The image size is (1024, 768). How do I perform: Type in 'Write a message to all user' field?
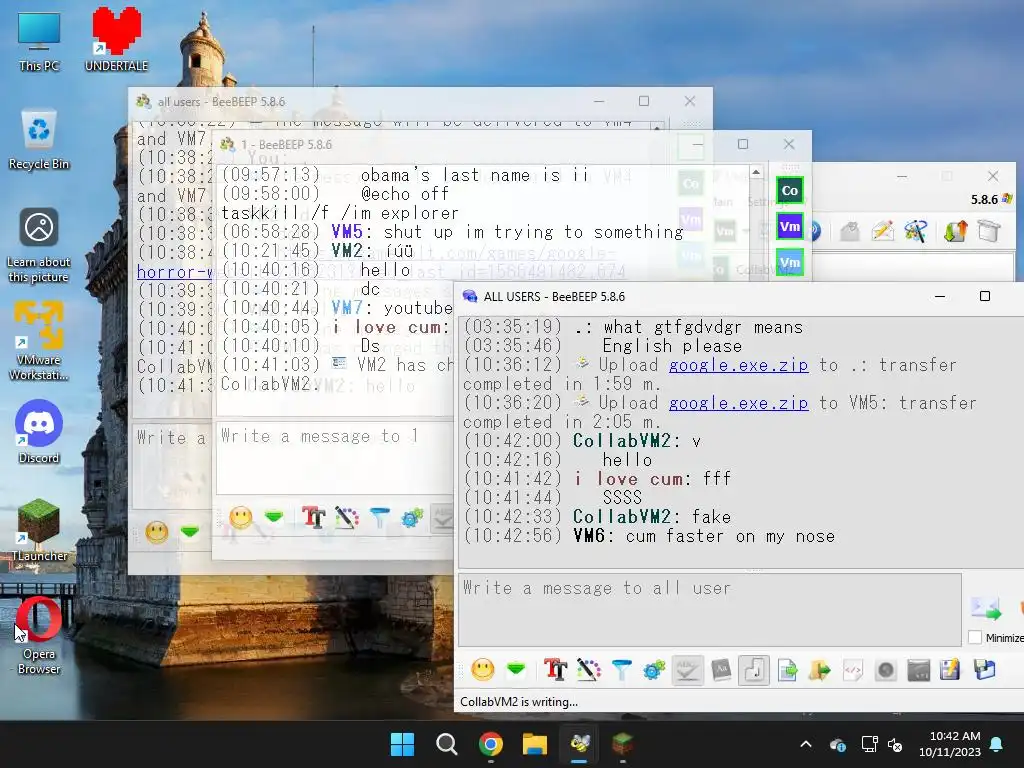coord(710,610)
